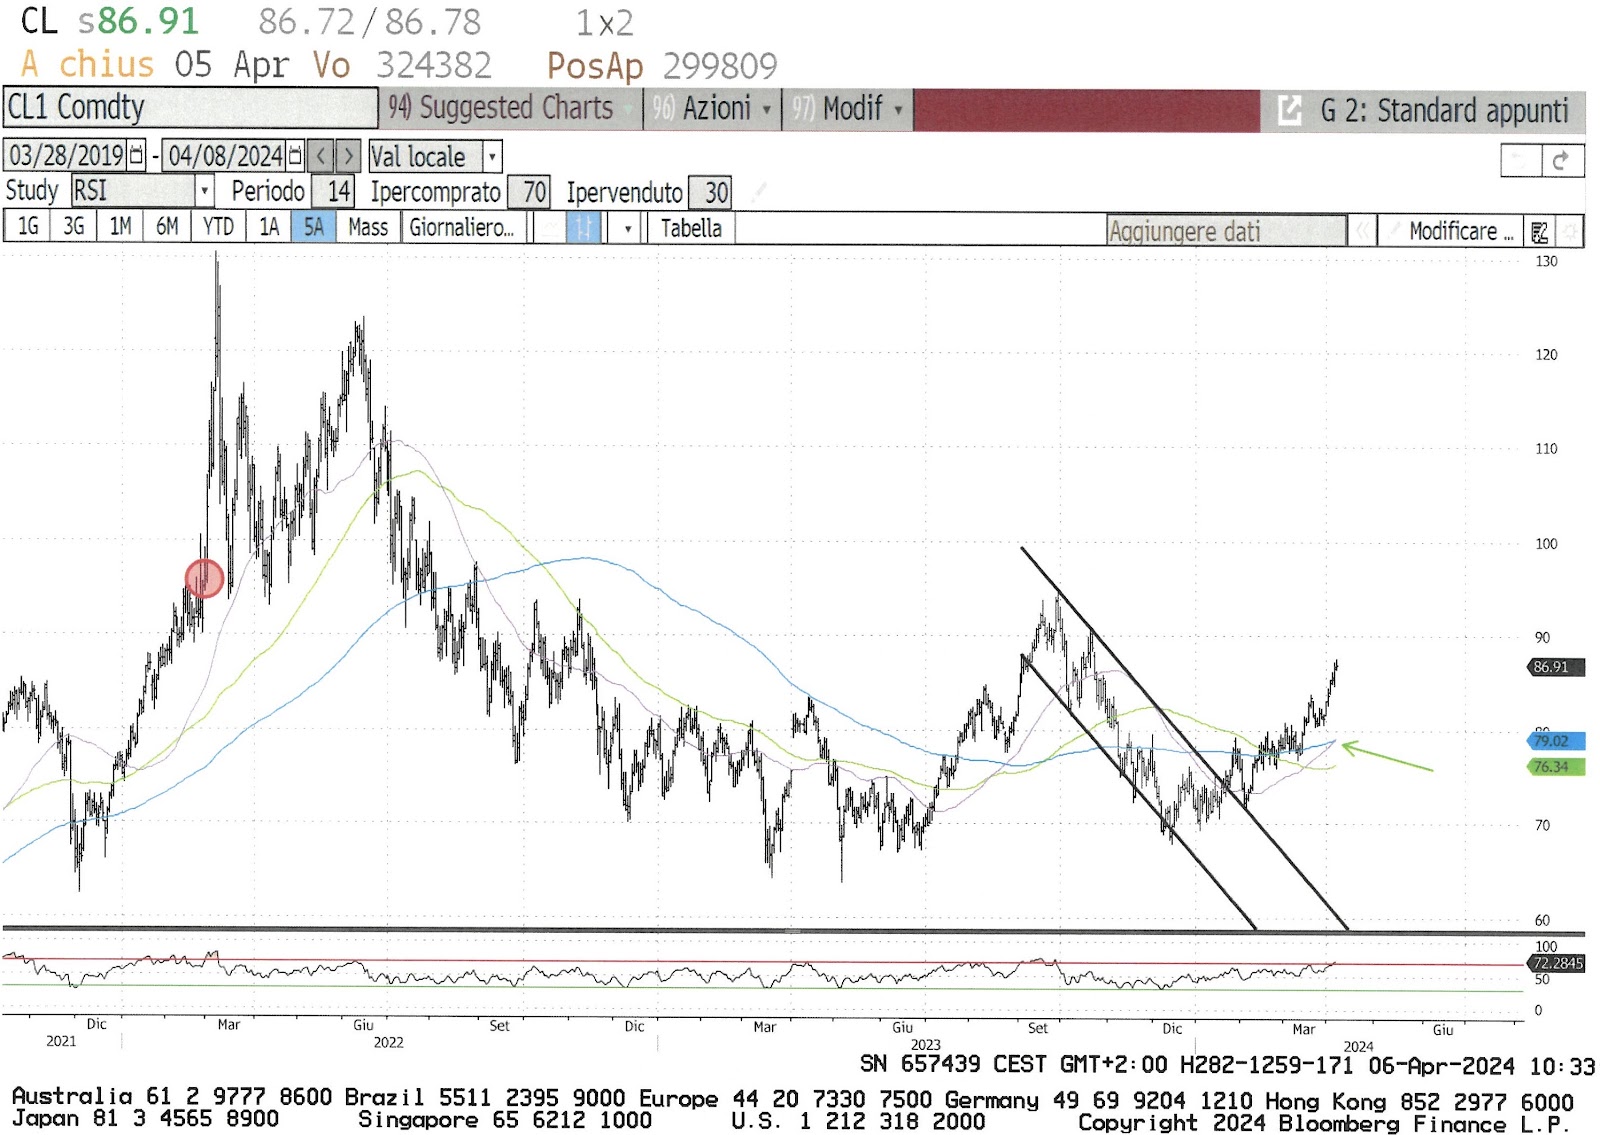Viewport: 1600px width, 1135px height.
Task: Click the faded undo arrow icon
Action: click(1521, 160)
